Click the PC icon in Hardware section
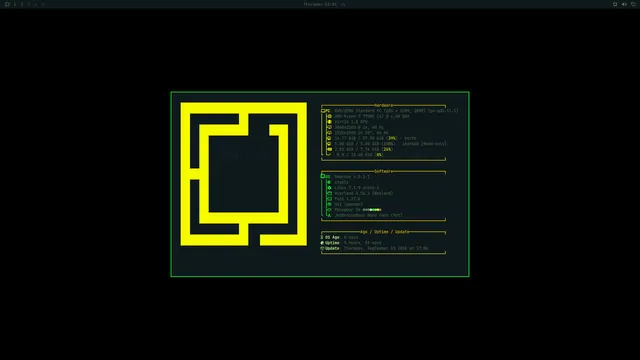The width and height of the screenshot is (640, 360). [323, 111]
